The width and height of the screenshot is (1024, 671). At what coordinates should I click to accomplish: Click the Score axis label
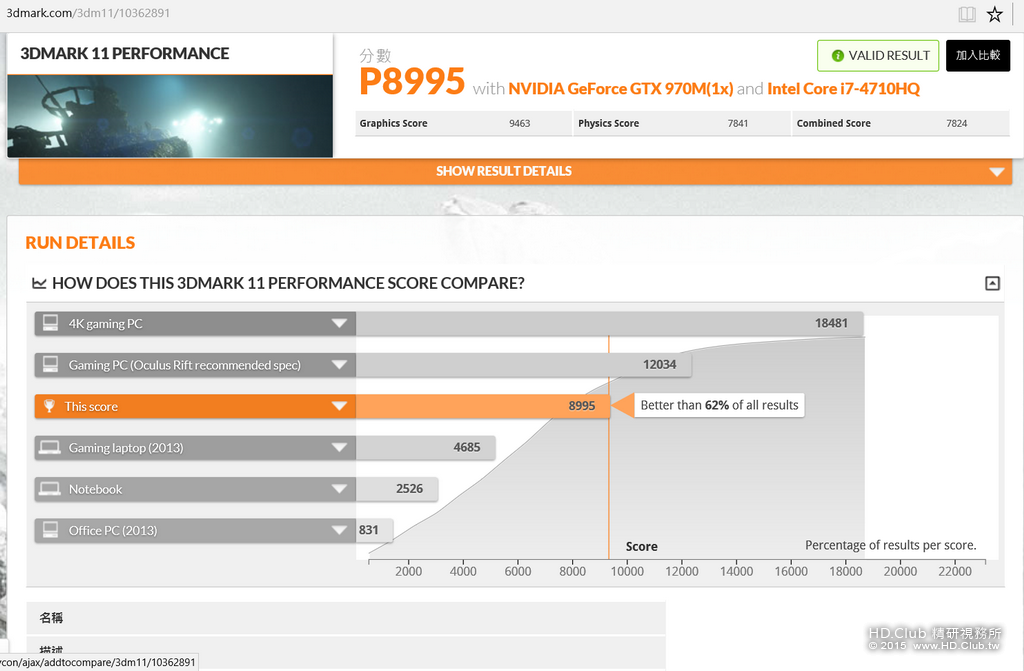pos(641,546)
